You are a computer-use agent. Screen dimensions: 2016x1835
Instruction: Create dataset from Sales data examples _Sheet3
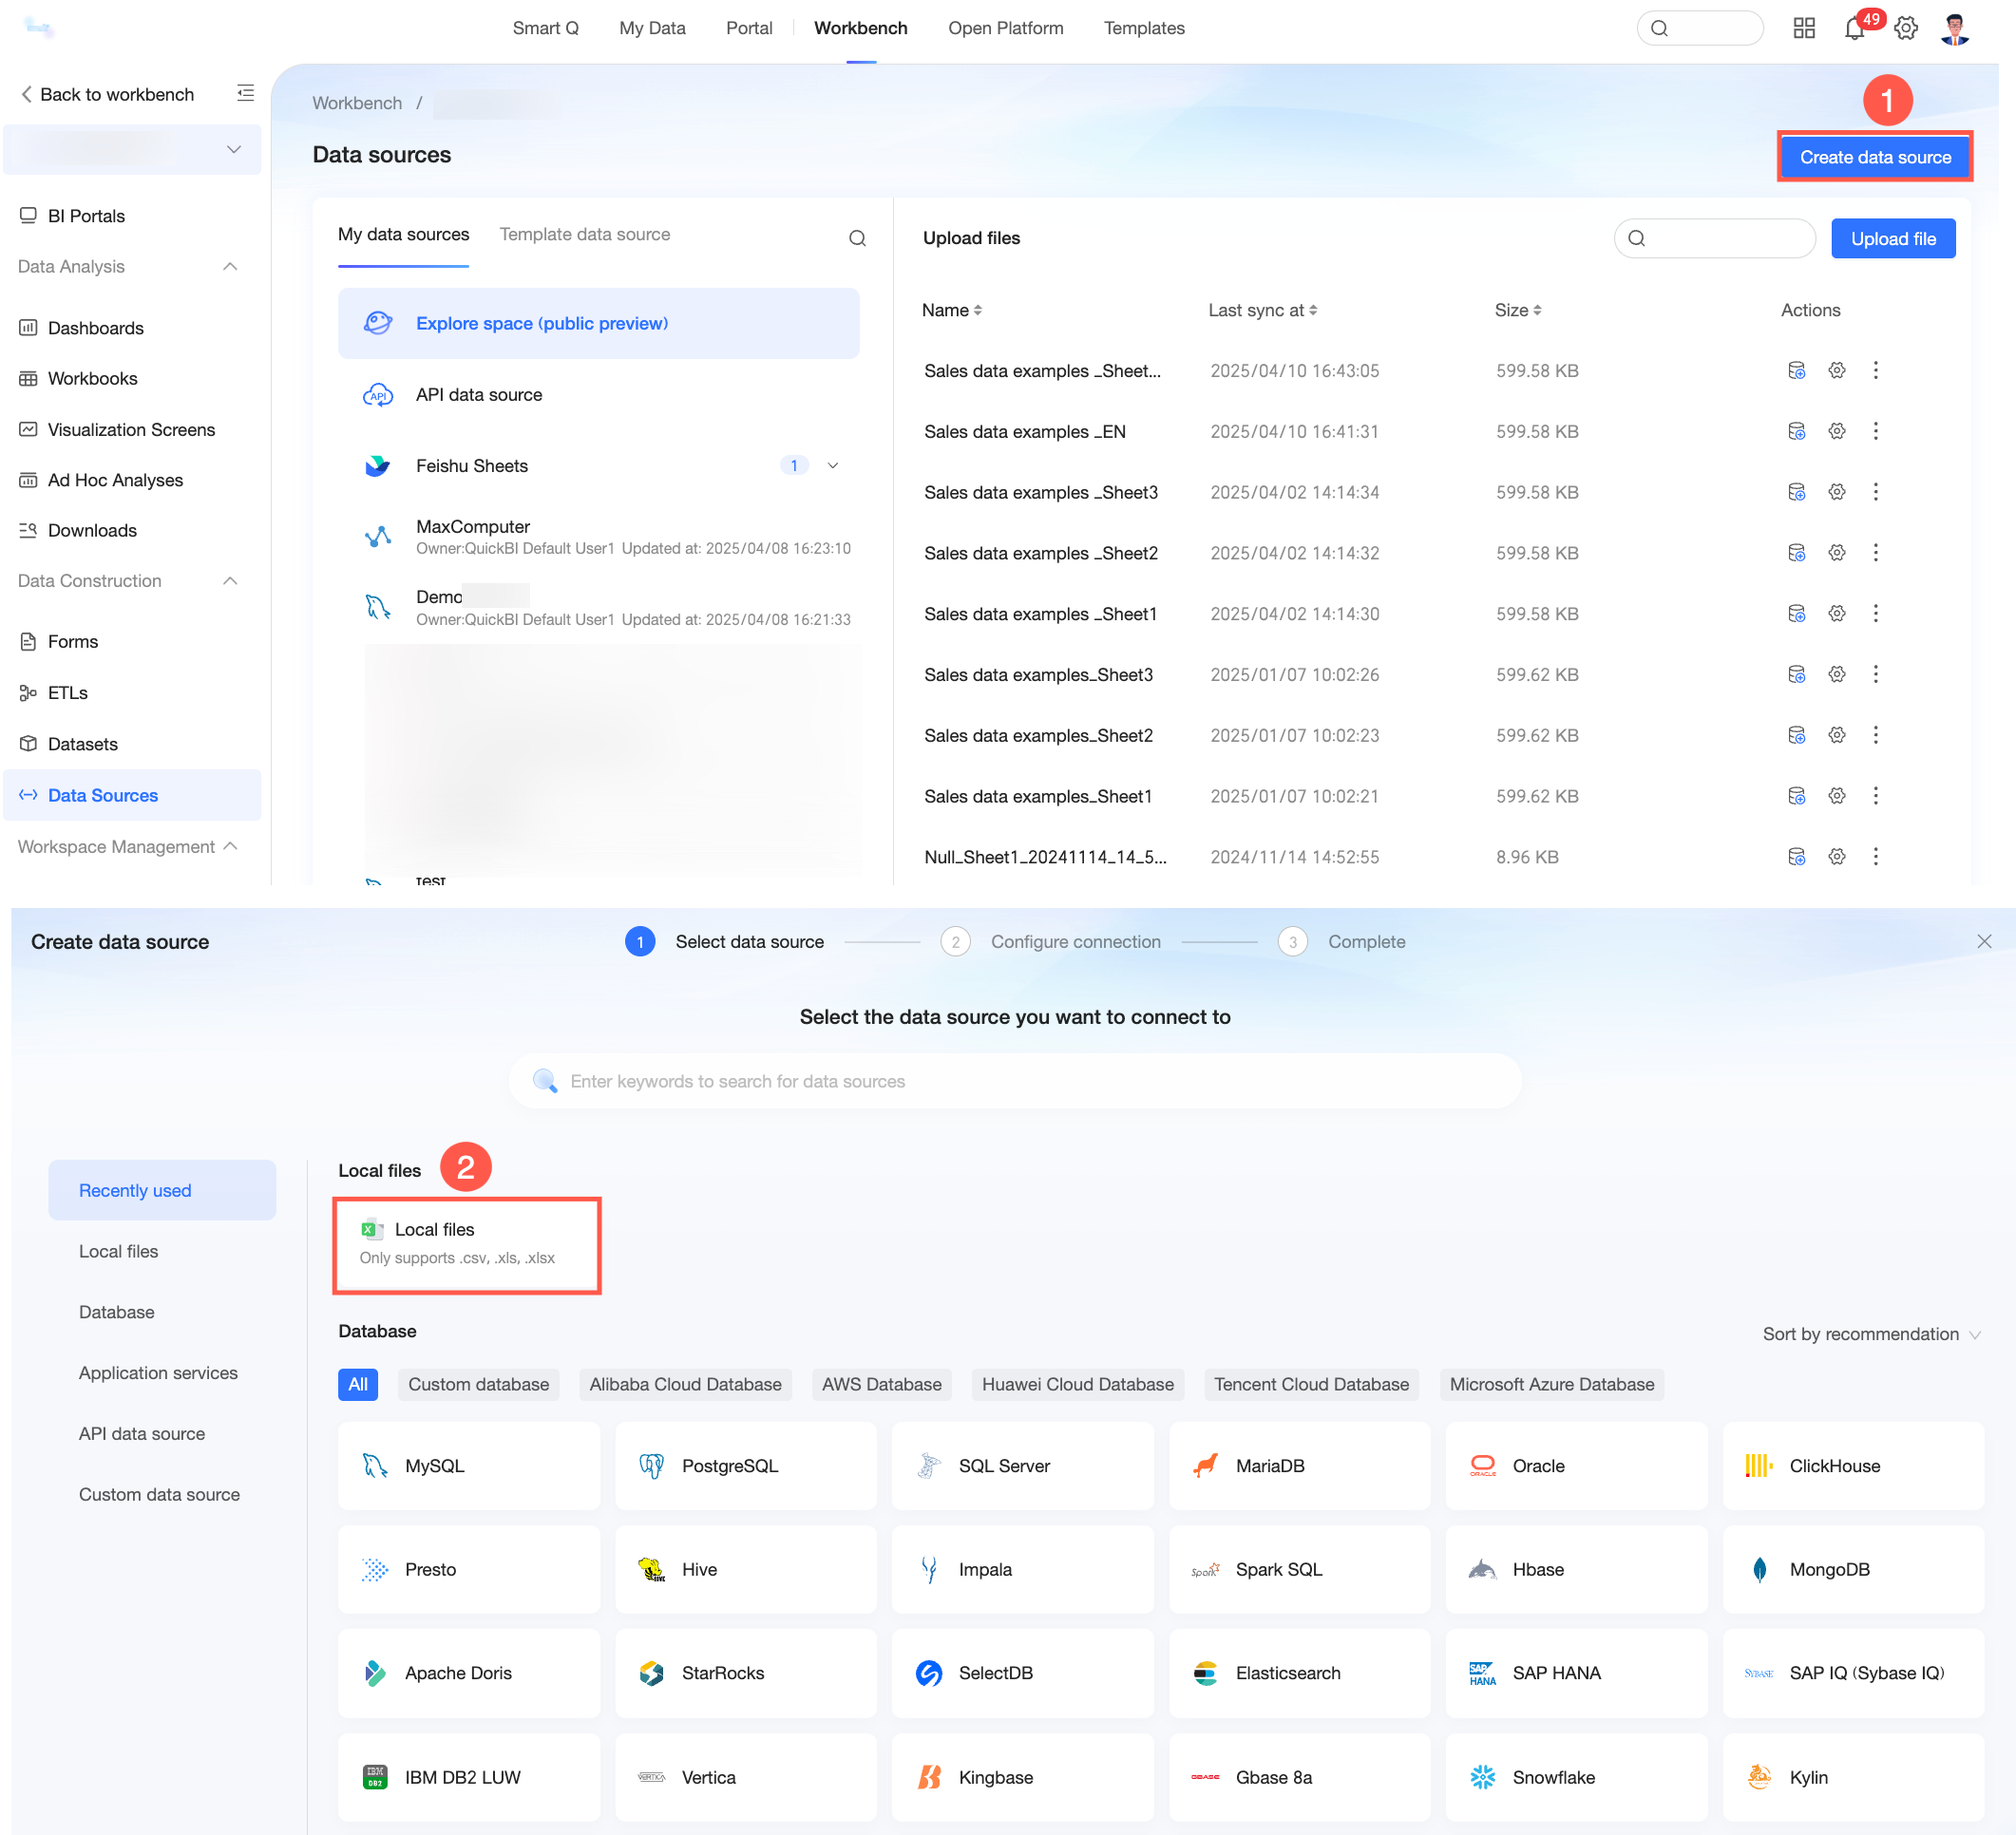[1797, 492]
